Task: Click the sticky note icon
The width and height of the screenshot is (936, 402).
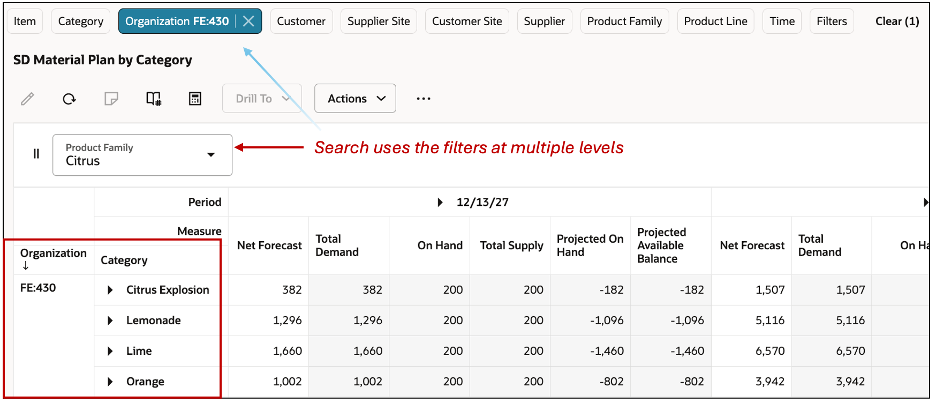Action: pos(111,99)
